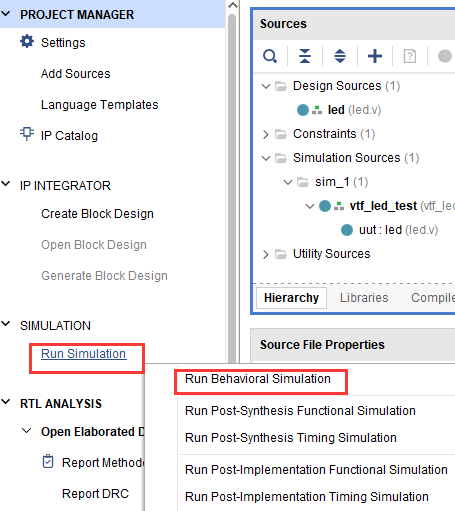
Task: Click Create Block Design
Action: coord(97,214)
